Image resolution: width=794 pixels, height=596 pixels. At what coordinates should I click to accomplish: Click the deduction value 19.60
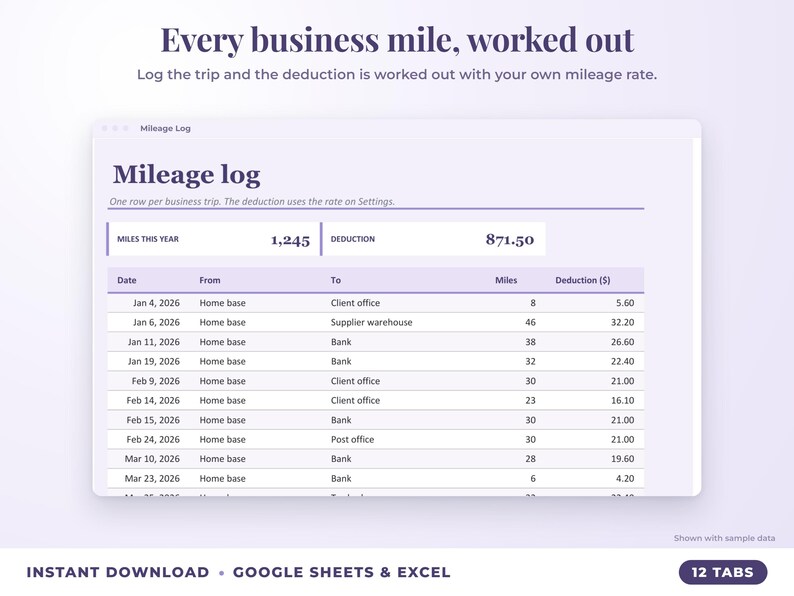622,459
